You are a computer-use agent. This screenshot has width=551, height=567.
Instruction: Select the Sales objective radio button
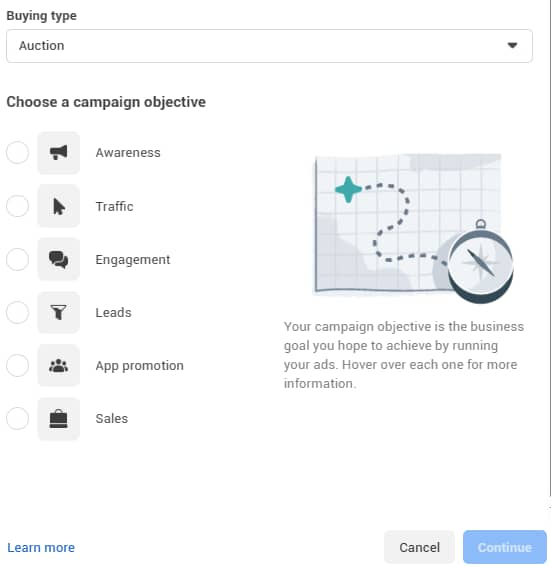click(17, 419)
